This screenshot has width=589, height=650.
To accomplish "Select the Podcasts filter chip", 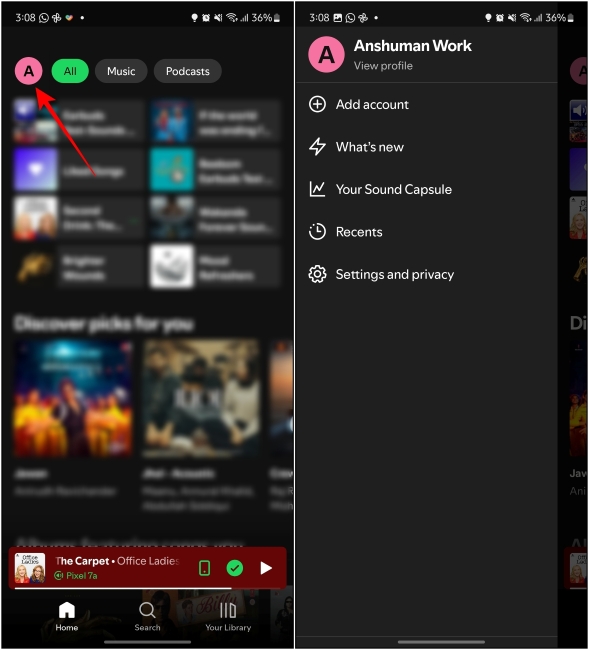I will coord(188,71).
